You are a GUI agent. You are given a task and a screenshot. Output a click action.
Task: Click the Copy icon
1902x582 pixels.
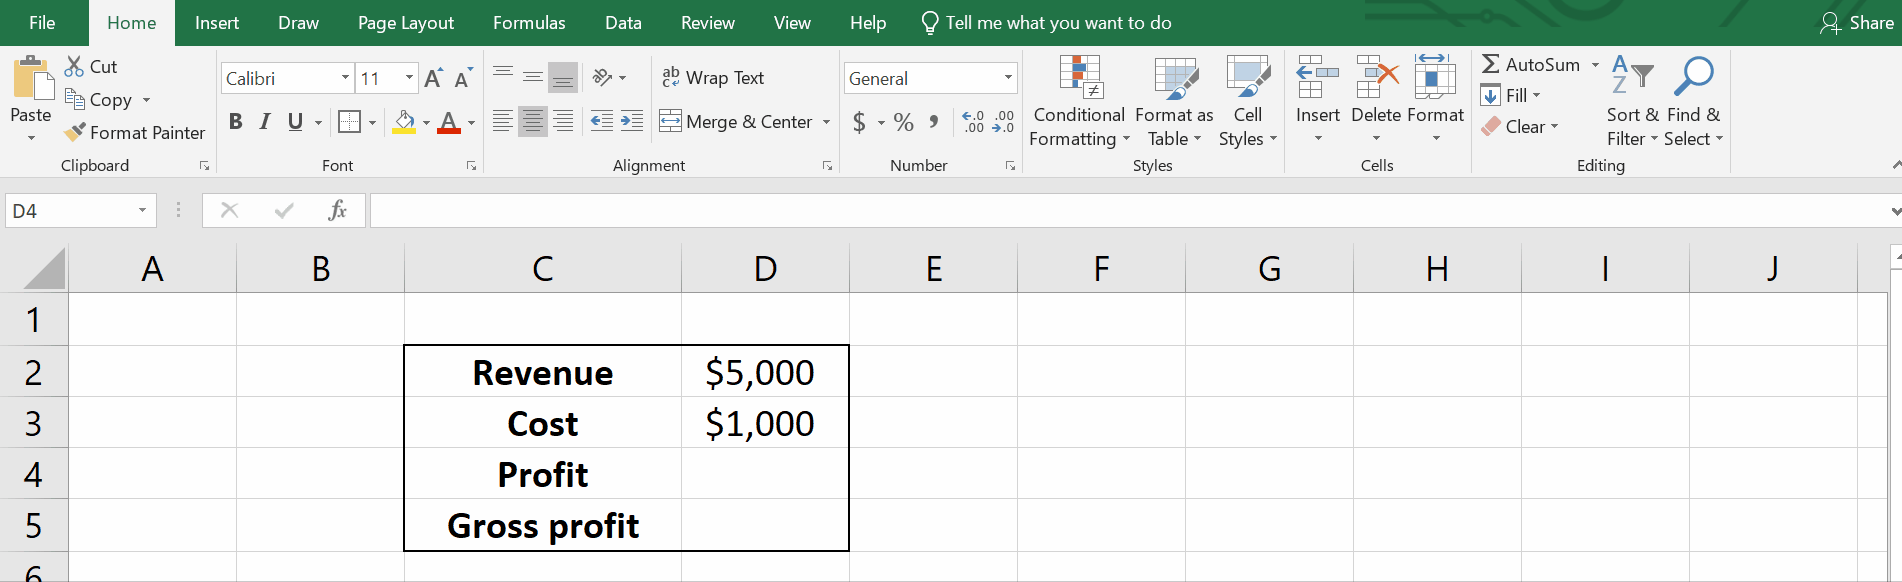click(74, 99)
